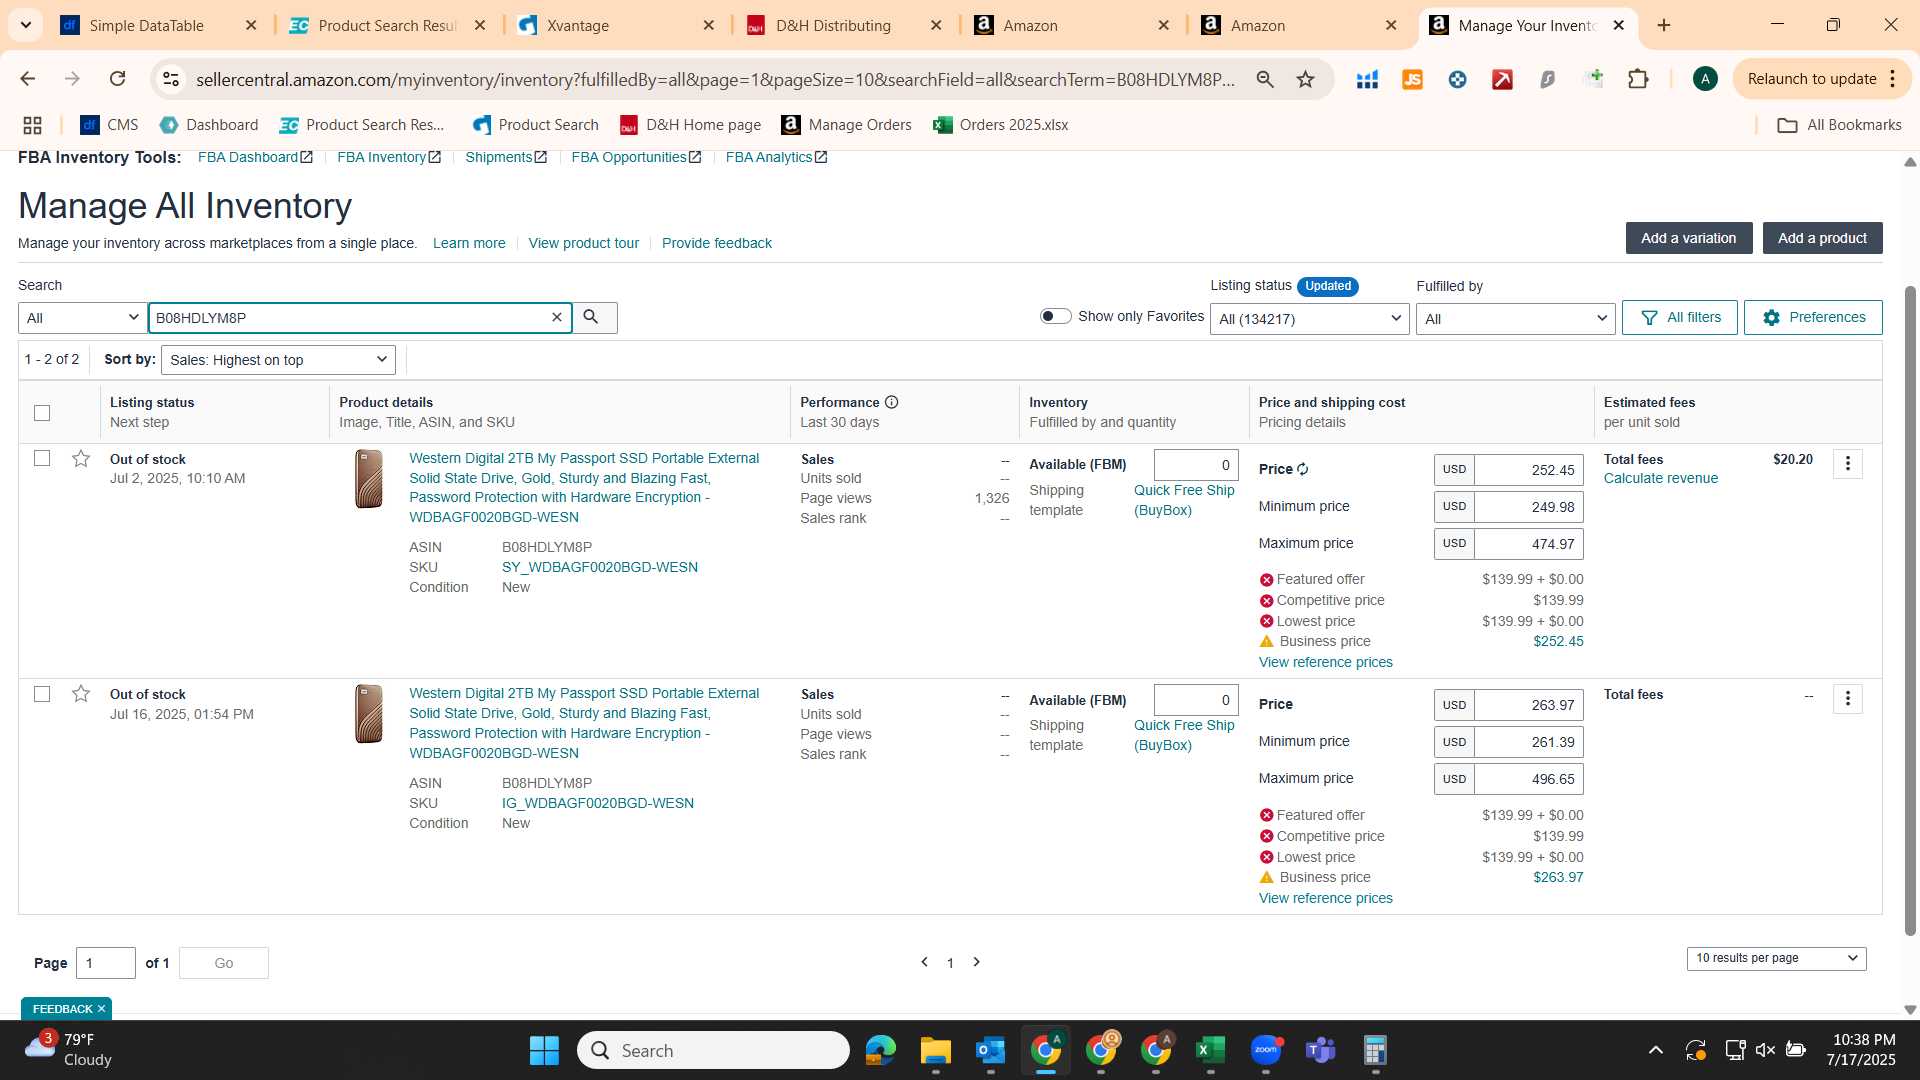1920x1080 pixels.
Task: Click Calculate revenue link
Action: coord(1660,478)
